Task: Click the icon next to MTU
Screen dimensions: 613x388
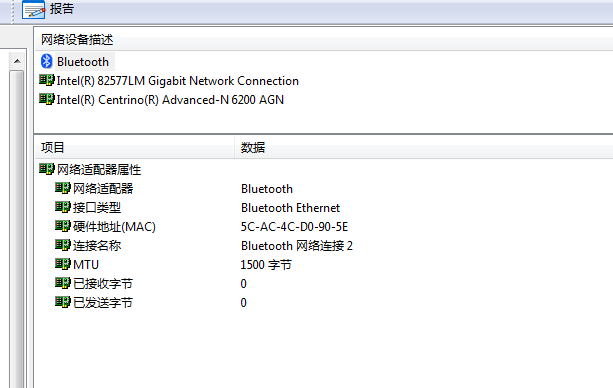Action: (63, 264)
